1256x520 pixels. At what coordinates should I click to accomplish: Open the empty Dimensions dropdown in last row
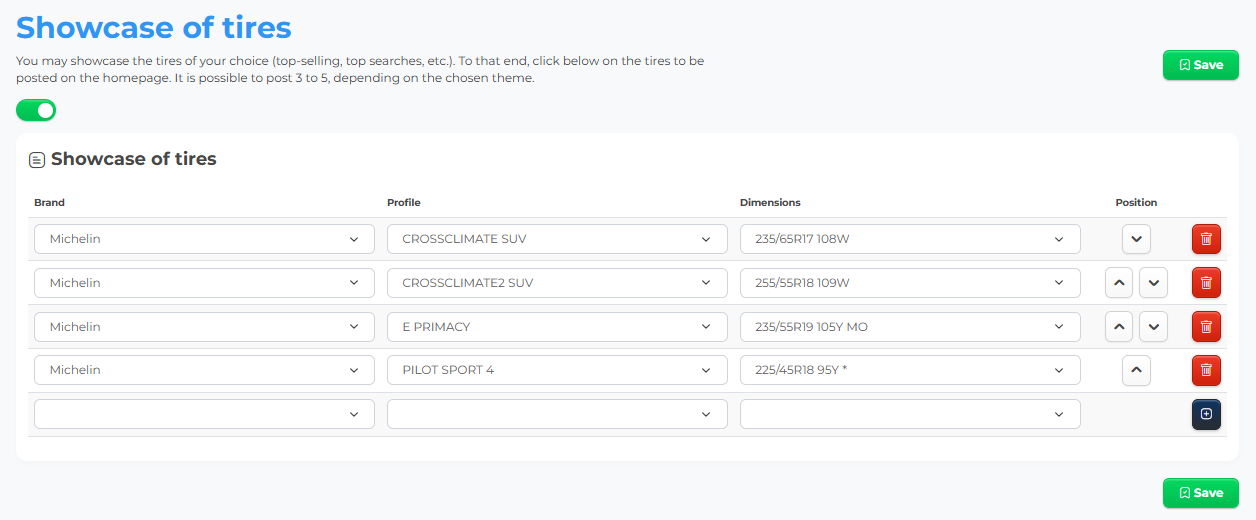pos(910,414)
